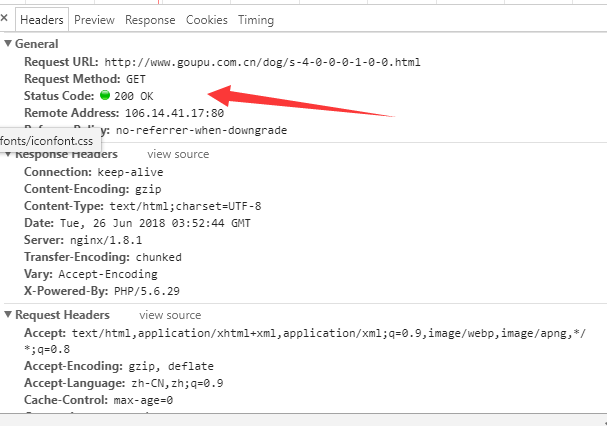Open the Preview tab
The width and height of the screenshot is (607, 426).
94,20
